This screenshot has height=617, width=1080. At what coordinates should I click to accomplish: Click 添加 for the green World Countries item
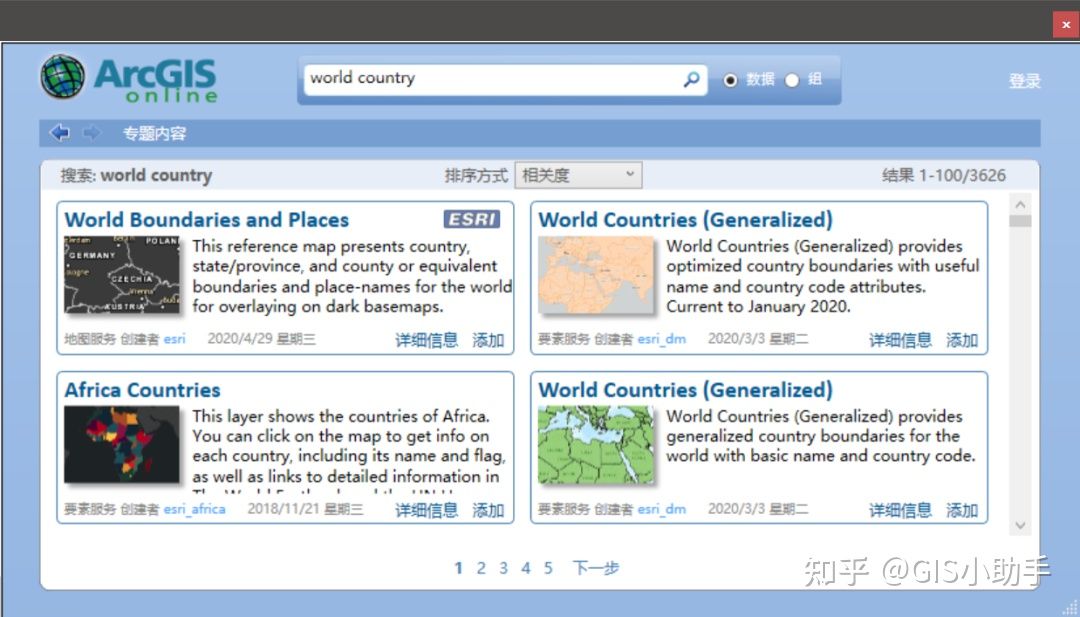(x=962, y=510)
